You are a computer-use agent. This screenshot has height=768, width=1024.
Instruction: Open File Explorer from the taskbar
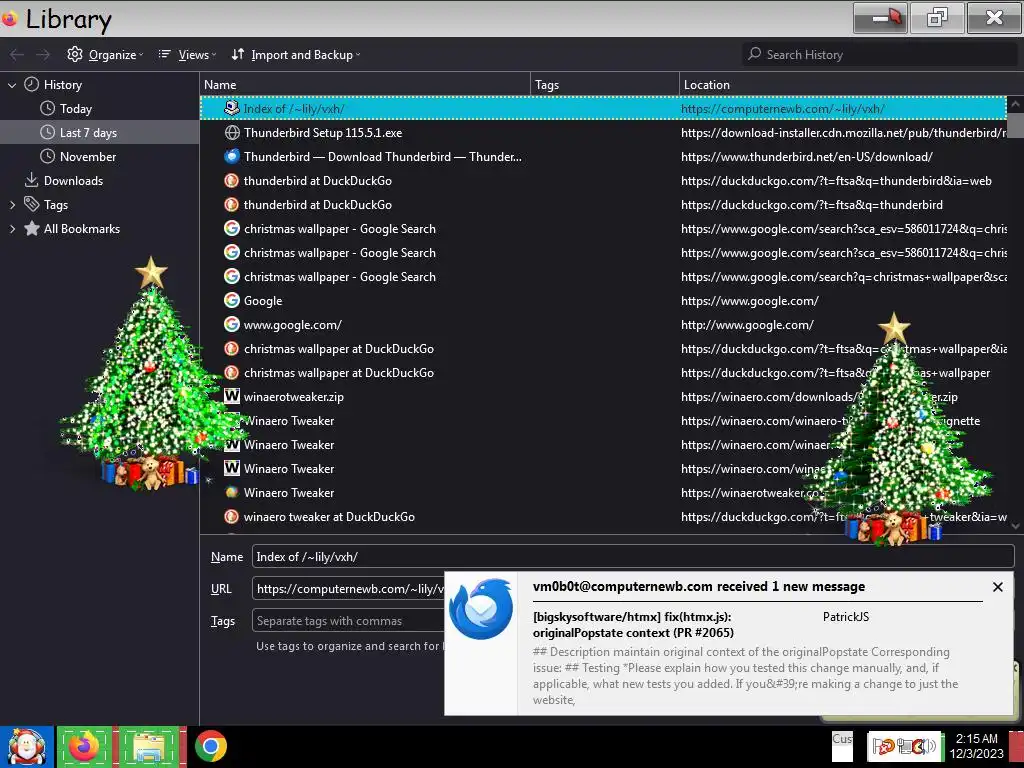tap(150, 747)
